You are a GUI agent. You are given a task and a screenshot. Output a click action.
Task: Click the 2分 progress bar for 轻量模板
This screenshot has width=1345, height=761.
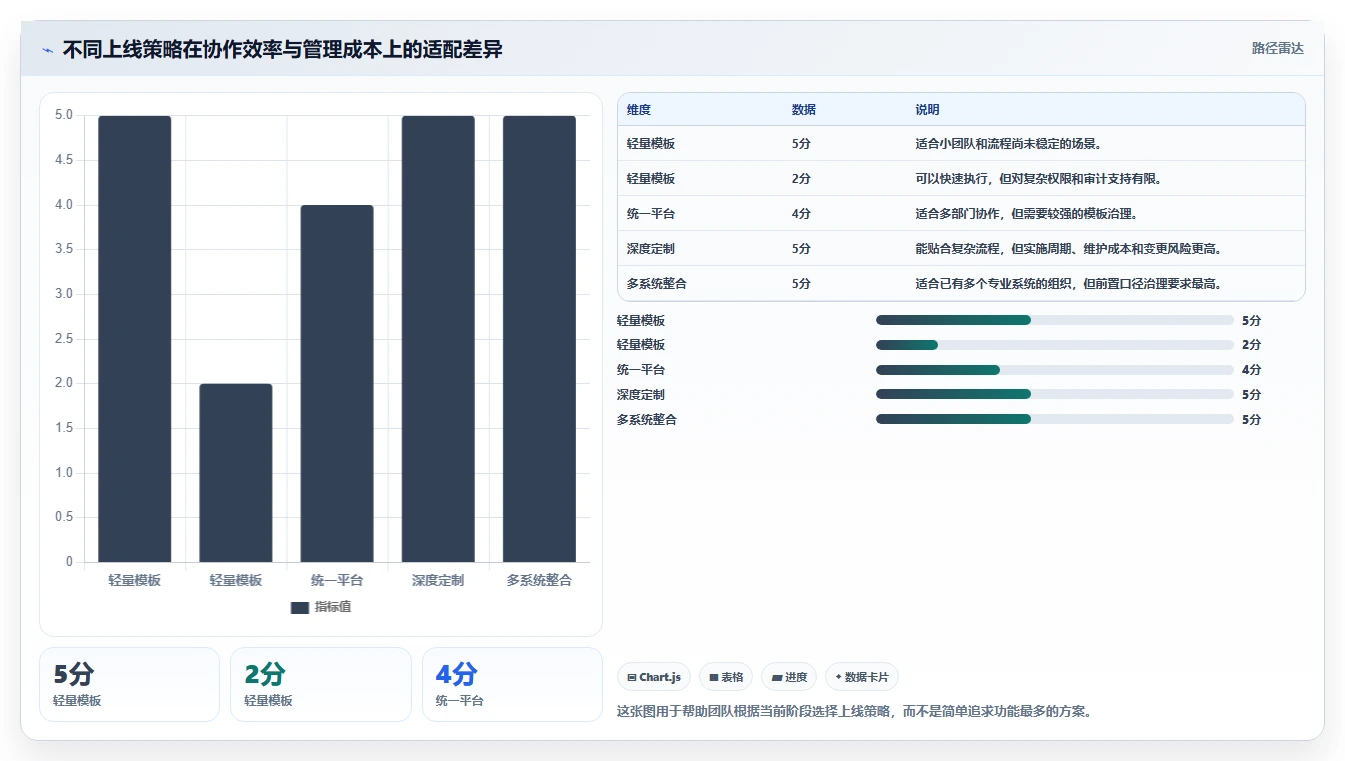[1055, 345]
